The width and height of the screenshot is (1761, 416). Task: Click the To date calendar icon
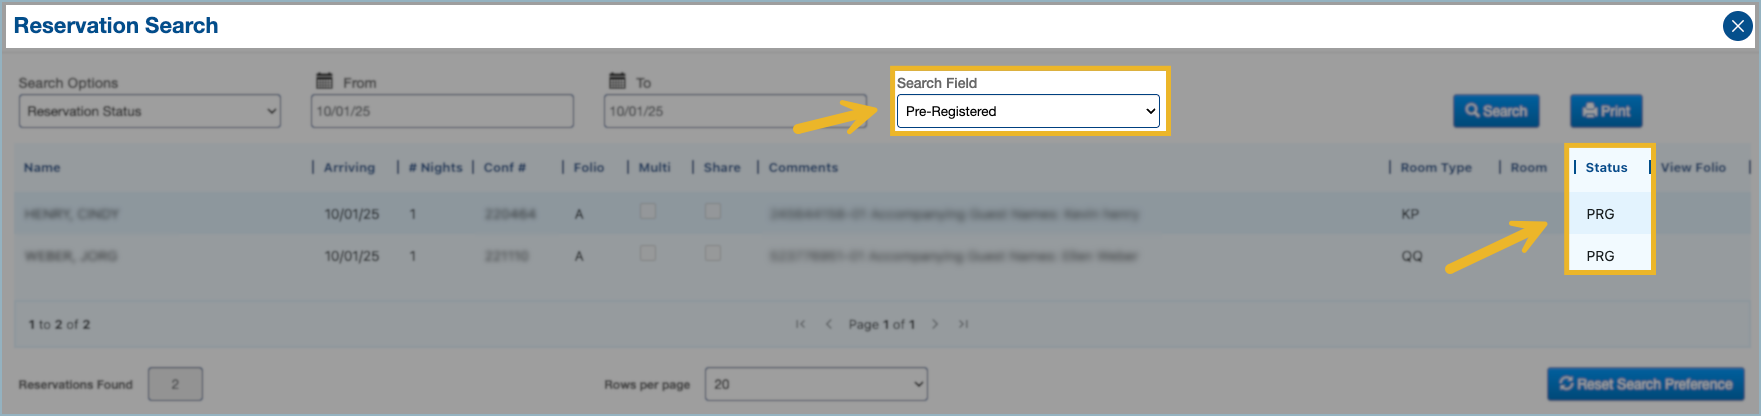coord(617,81)
